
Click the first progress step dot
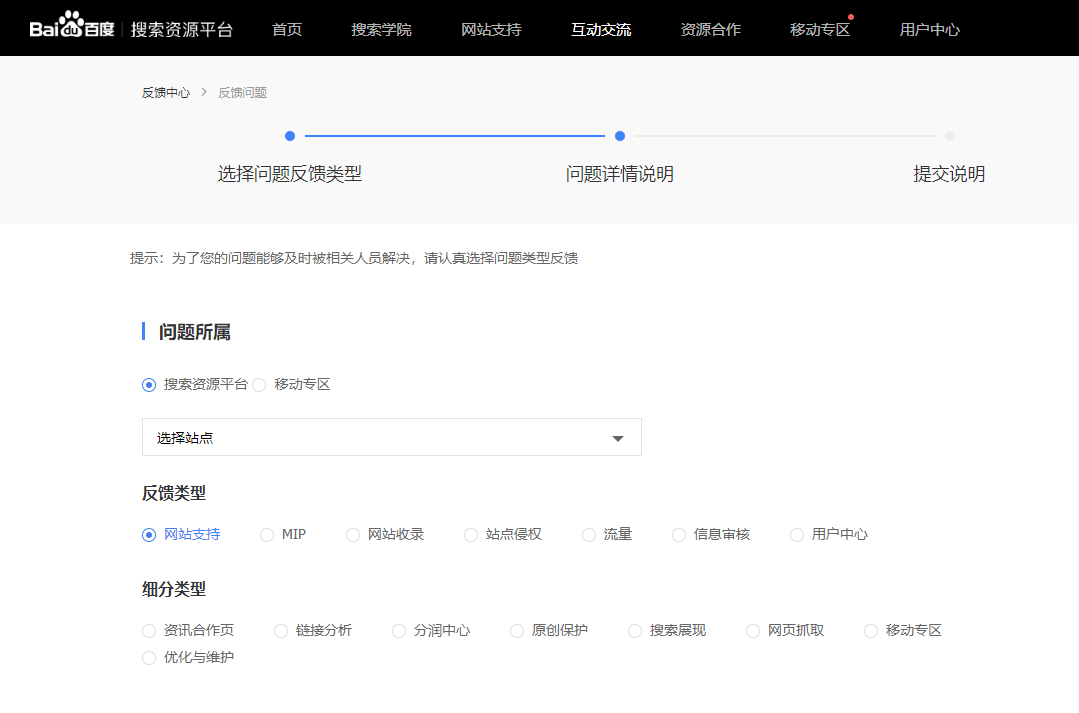pos(290,136)
